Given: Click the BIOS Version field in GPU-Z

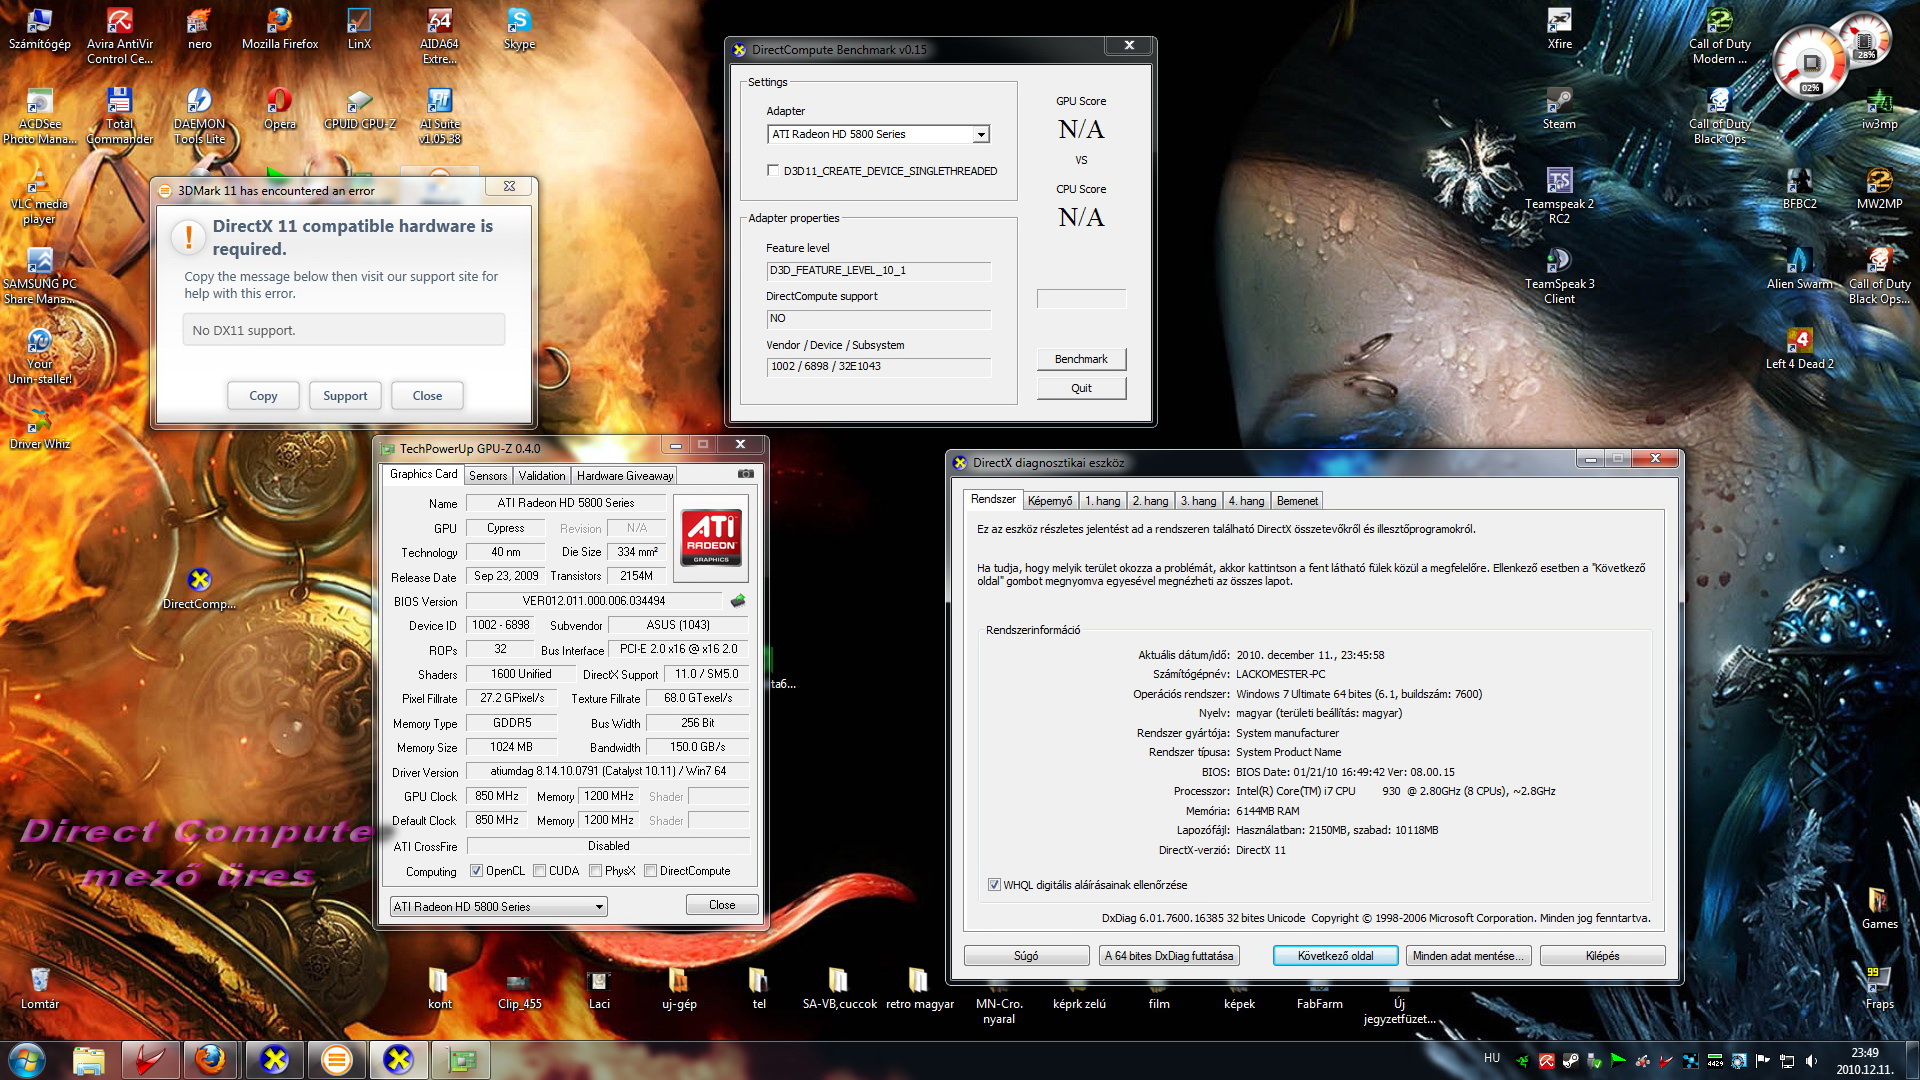Looking at the screenshot, I should point(594,601).
